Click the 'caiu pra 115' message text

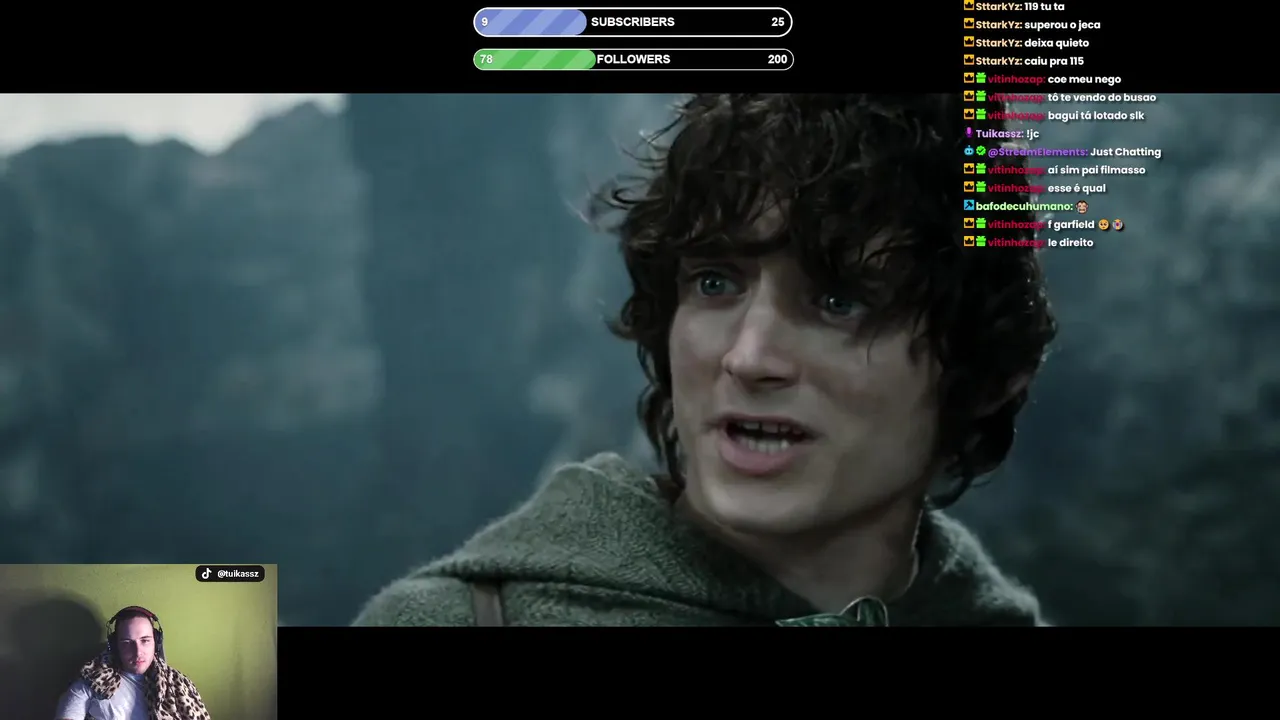coord(1054,60)
